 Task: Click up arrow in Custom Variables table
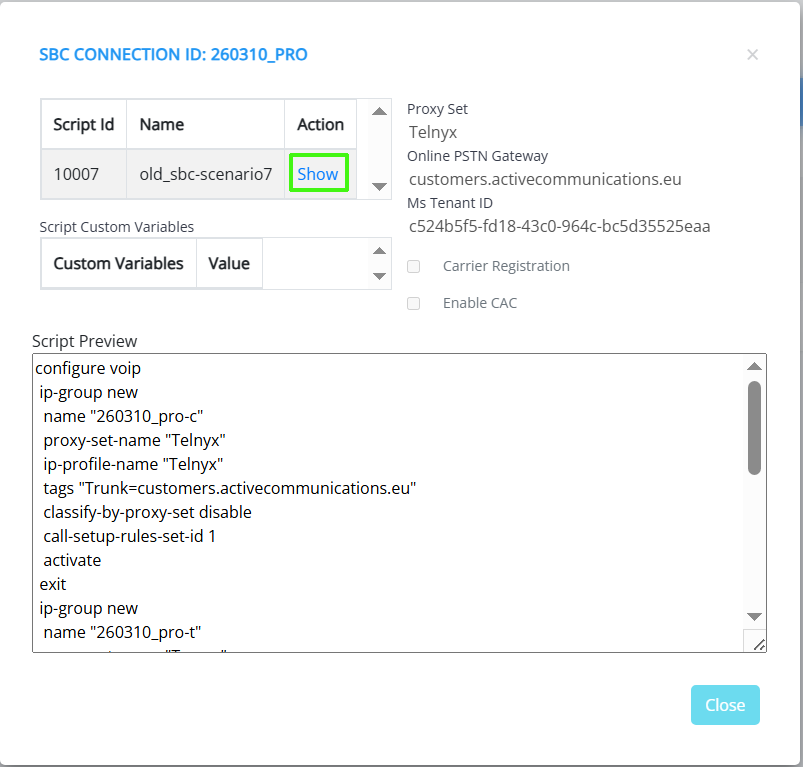379,252
